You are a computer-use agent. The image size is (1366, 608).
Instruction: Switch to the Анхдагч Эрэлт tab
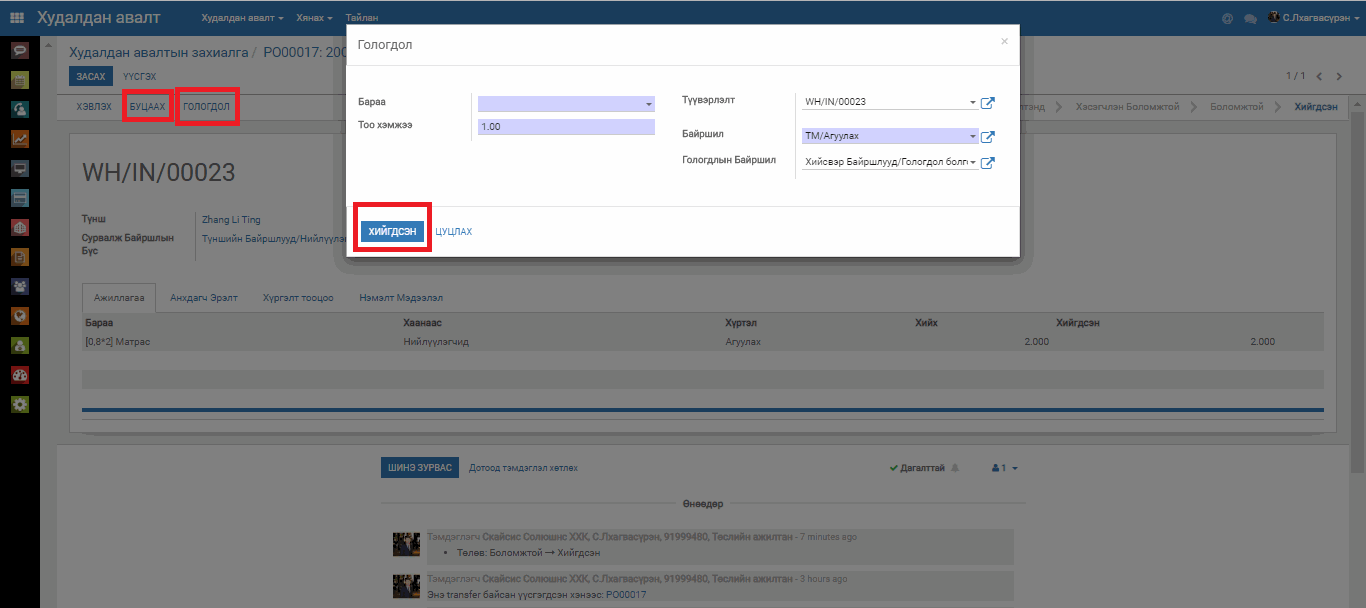[204, 298]
